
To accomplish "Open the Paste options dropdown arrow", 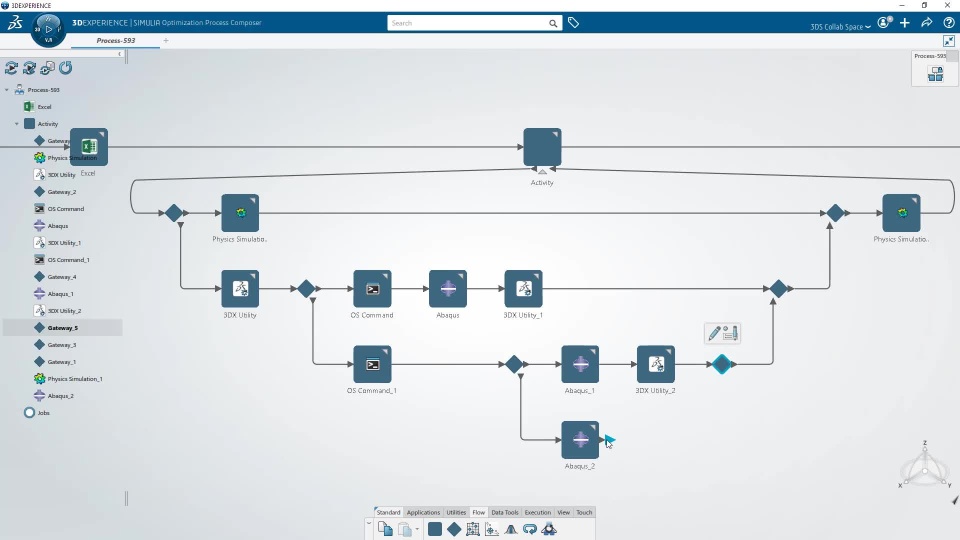I will (417, 530).
